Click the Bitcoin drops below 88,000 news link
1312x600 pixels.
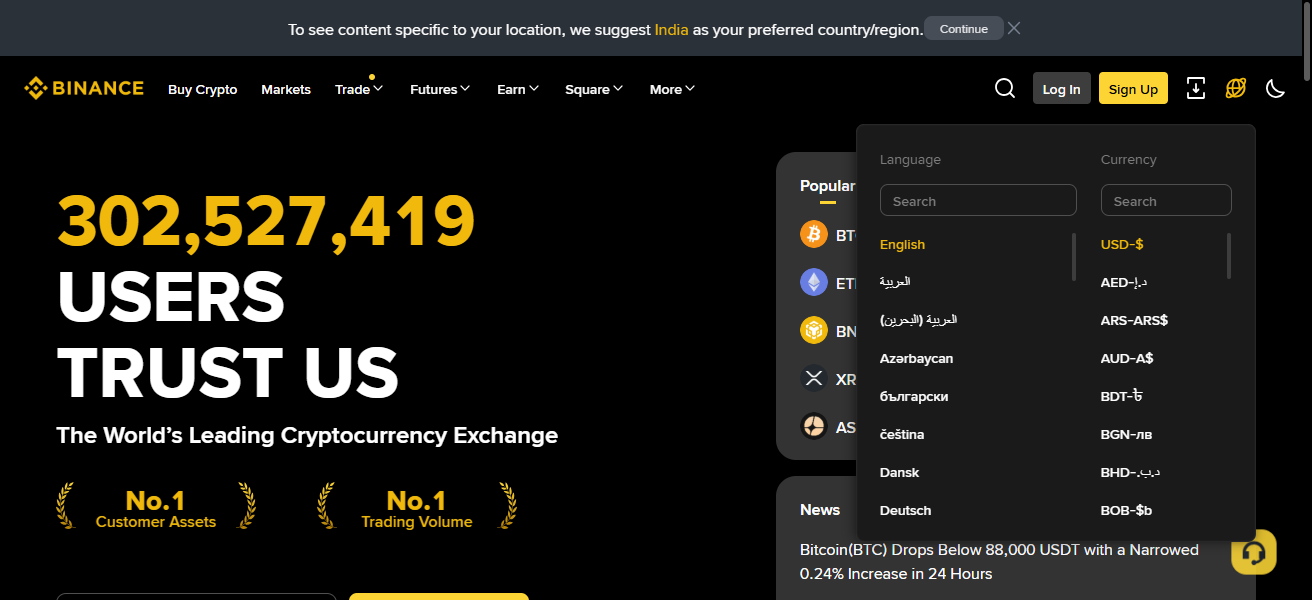[x=998, y=560]
